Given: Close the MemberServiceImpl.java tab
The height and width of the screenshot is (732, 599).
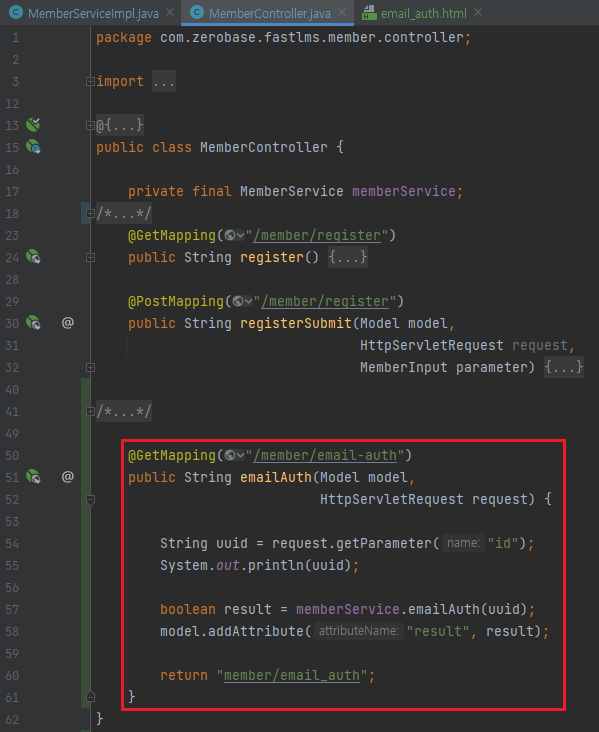Looking at the screenshot, I should point(170,13).
